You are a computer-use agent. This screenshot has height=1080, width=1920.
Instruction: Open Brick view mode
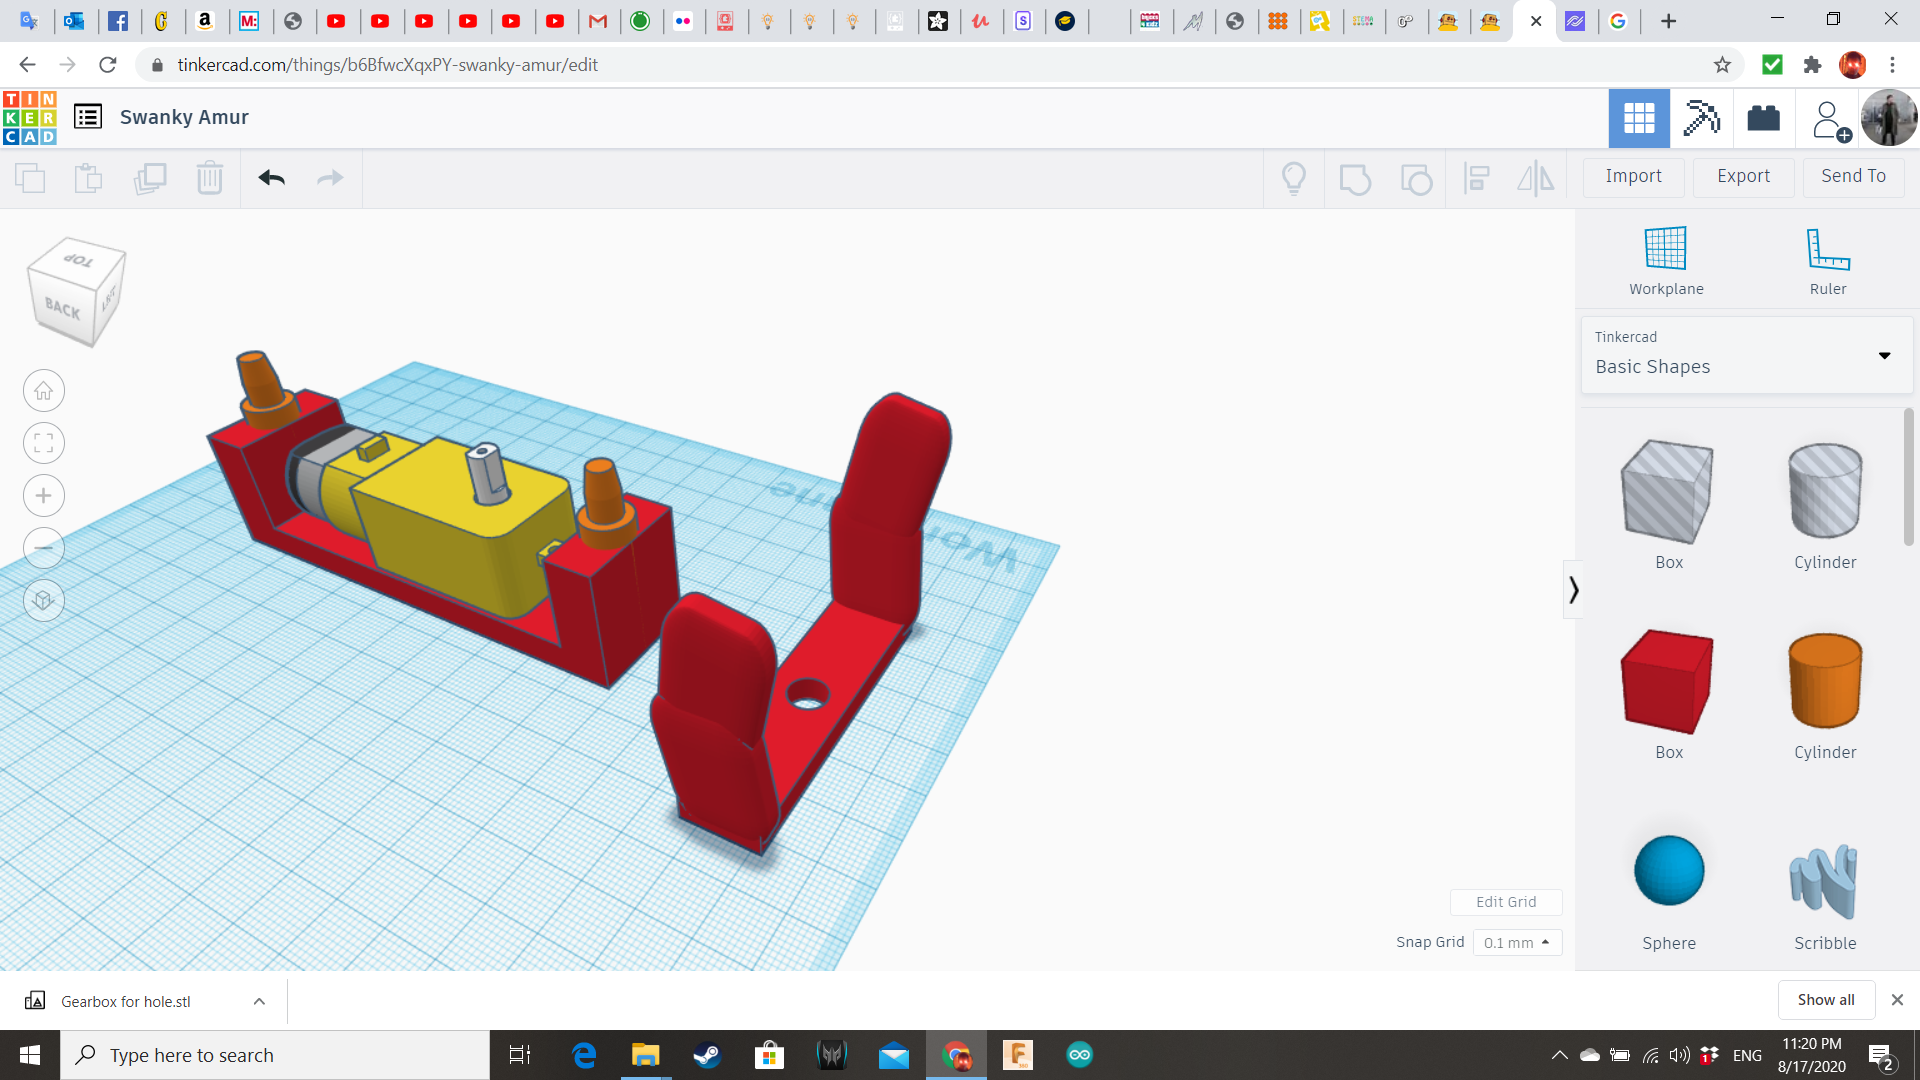click(1763, 118)
